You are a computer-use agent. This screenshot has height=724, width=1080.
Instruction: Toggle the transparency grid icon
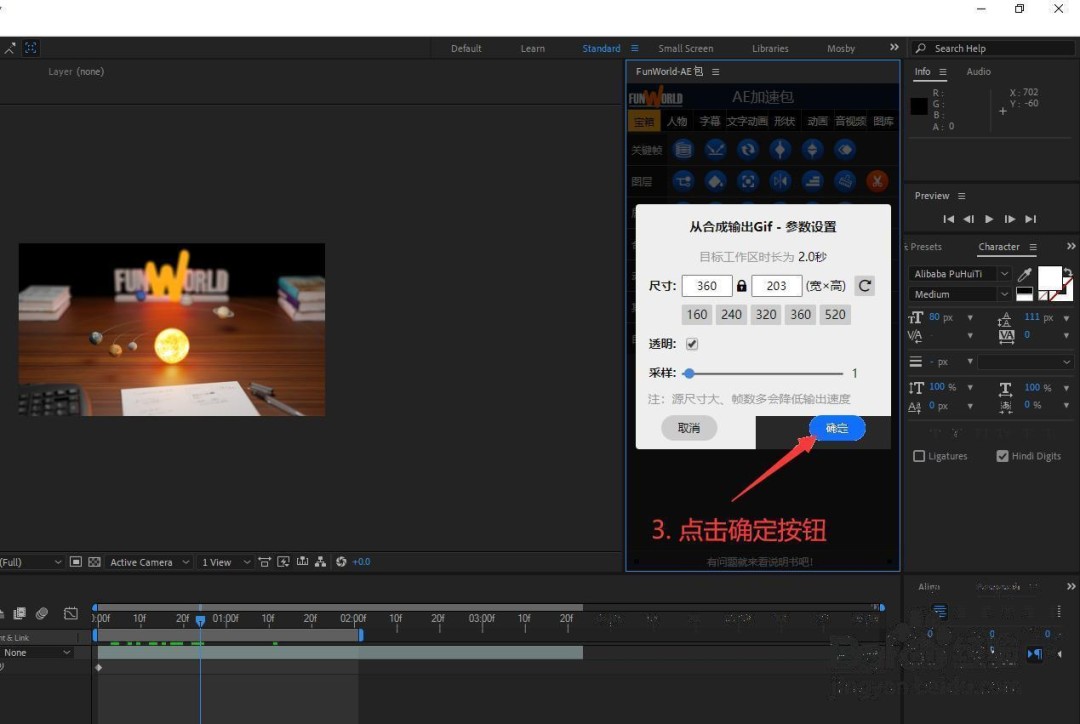[x=94, y=562]
